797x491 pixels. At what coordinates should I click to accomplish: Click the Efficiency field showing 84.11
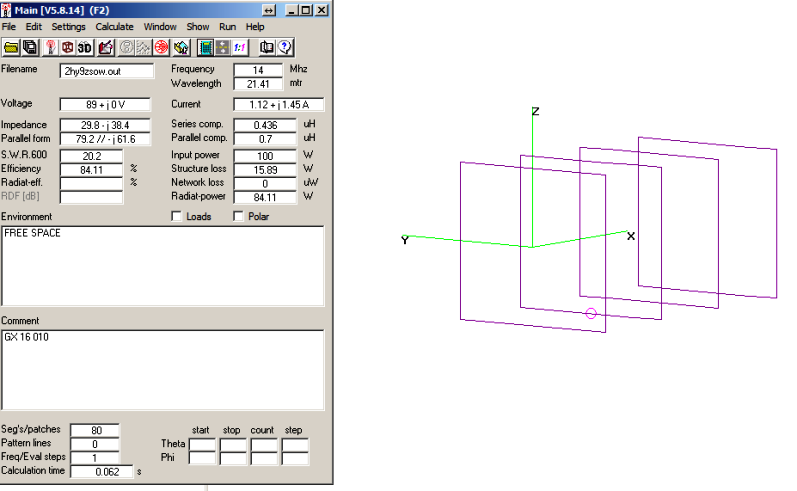tap(91, 170)
